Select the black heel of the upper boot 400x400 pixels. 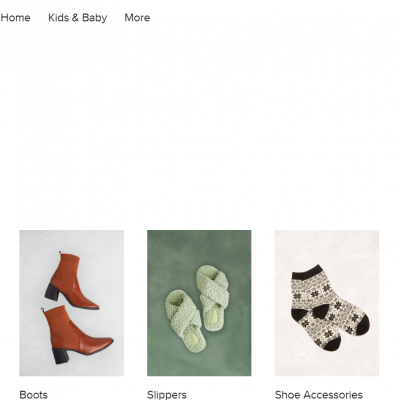coord(52,292)
